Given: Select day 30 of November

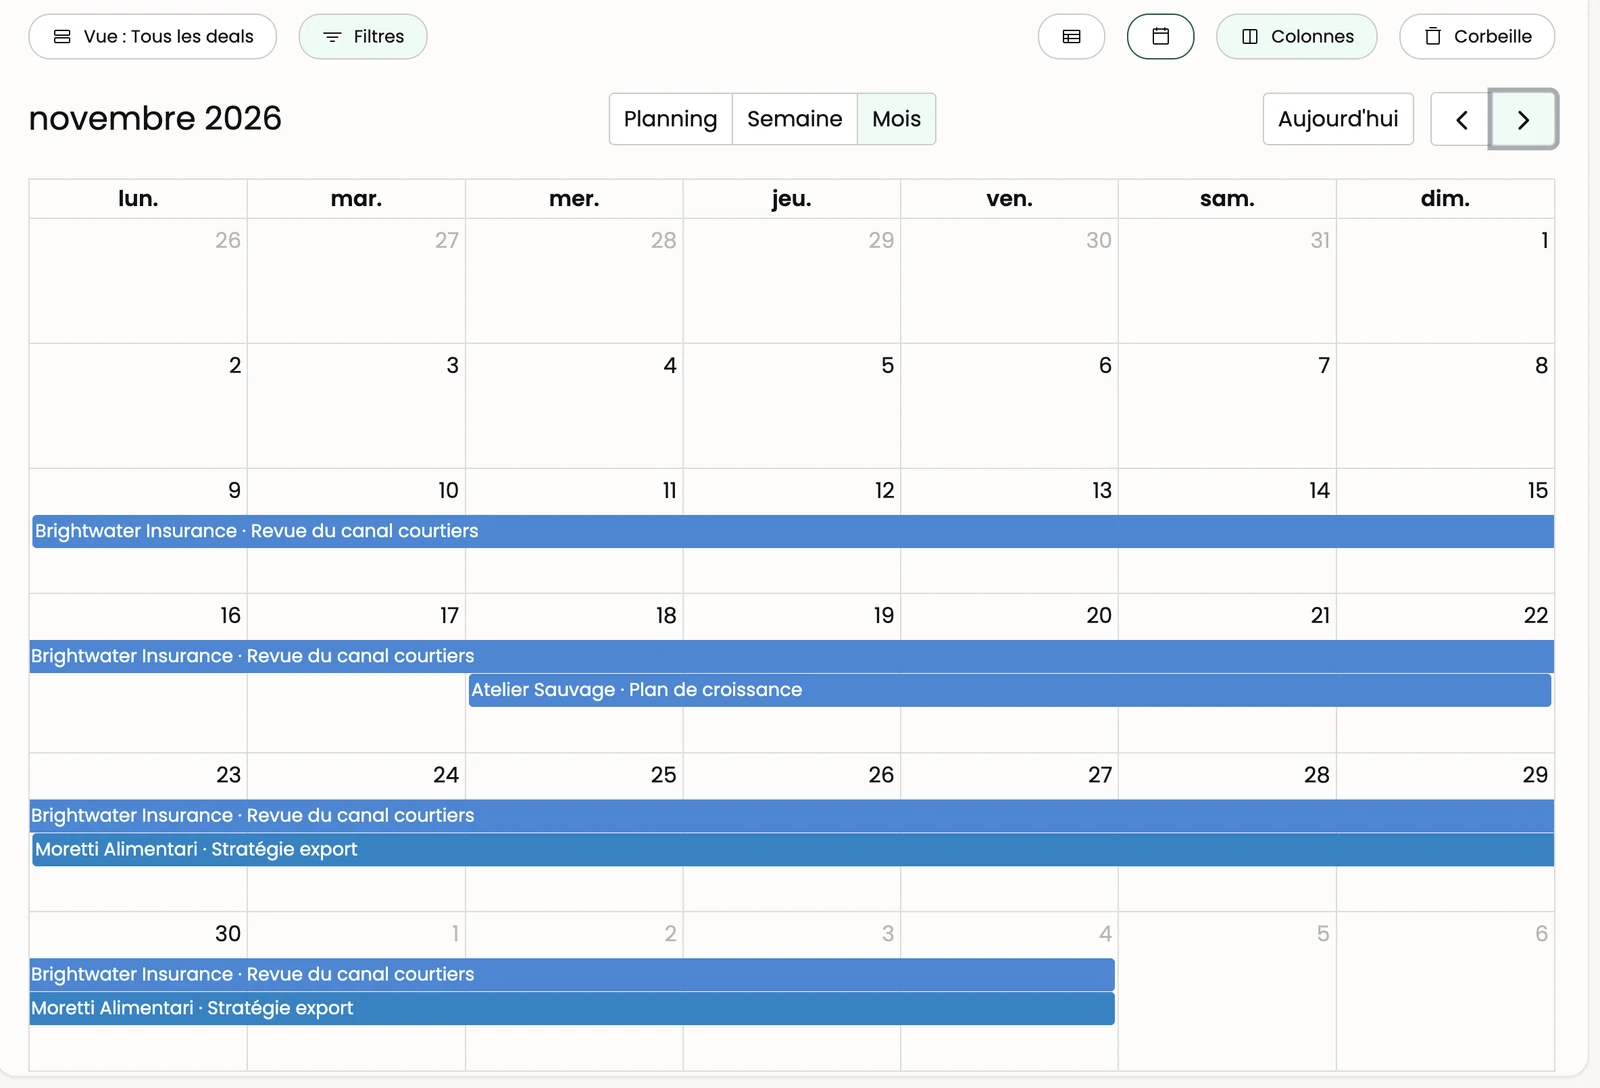Looking at the screenshot, I should [228, 933].
